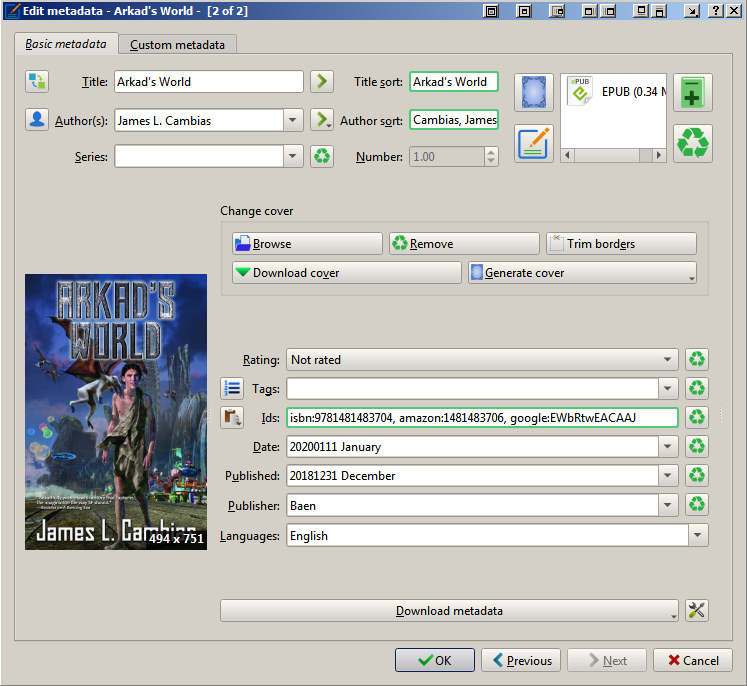Add a new format with the green plus
The width and height of the screenshot is (747, 686).
coord(693,92)
